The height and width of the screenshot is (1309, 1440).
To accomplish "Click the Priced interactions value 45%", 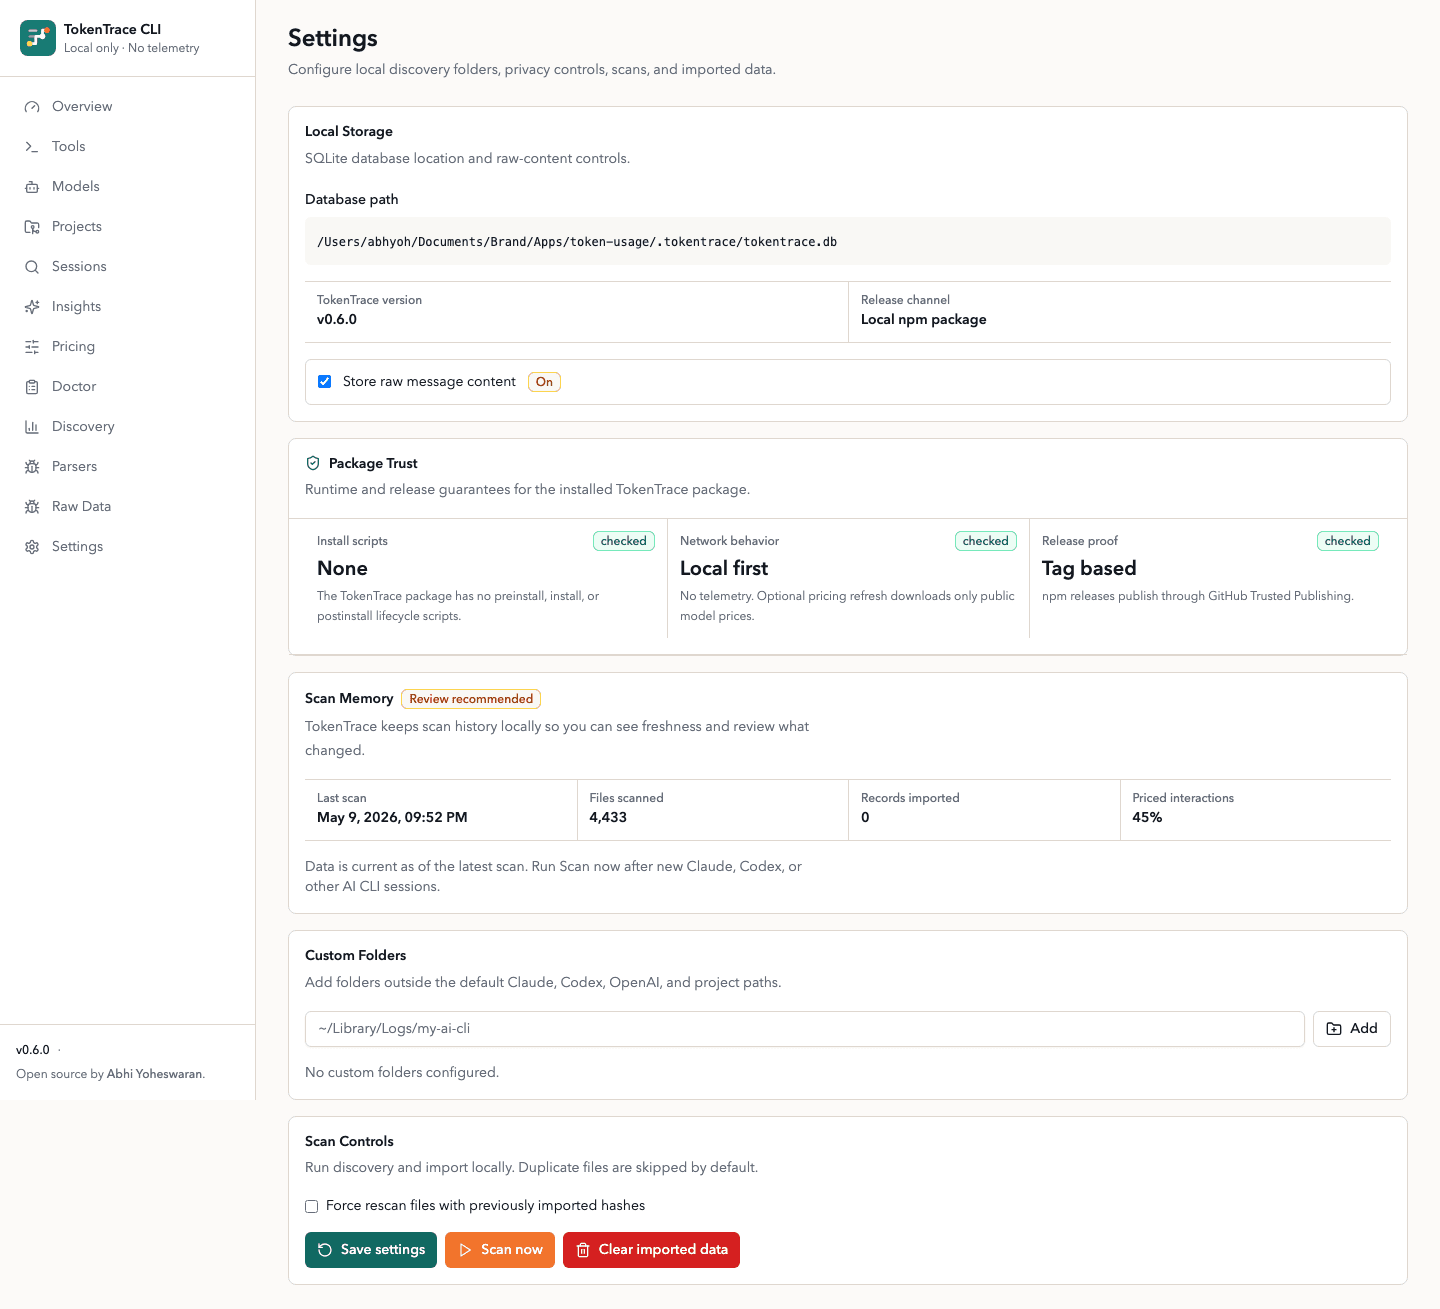I will [1147, 818].
